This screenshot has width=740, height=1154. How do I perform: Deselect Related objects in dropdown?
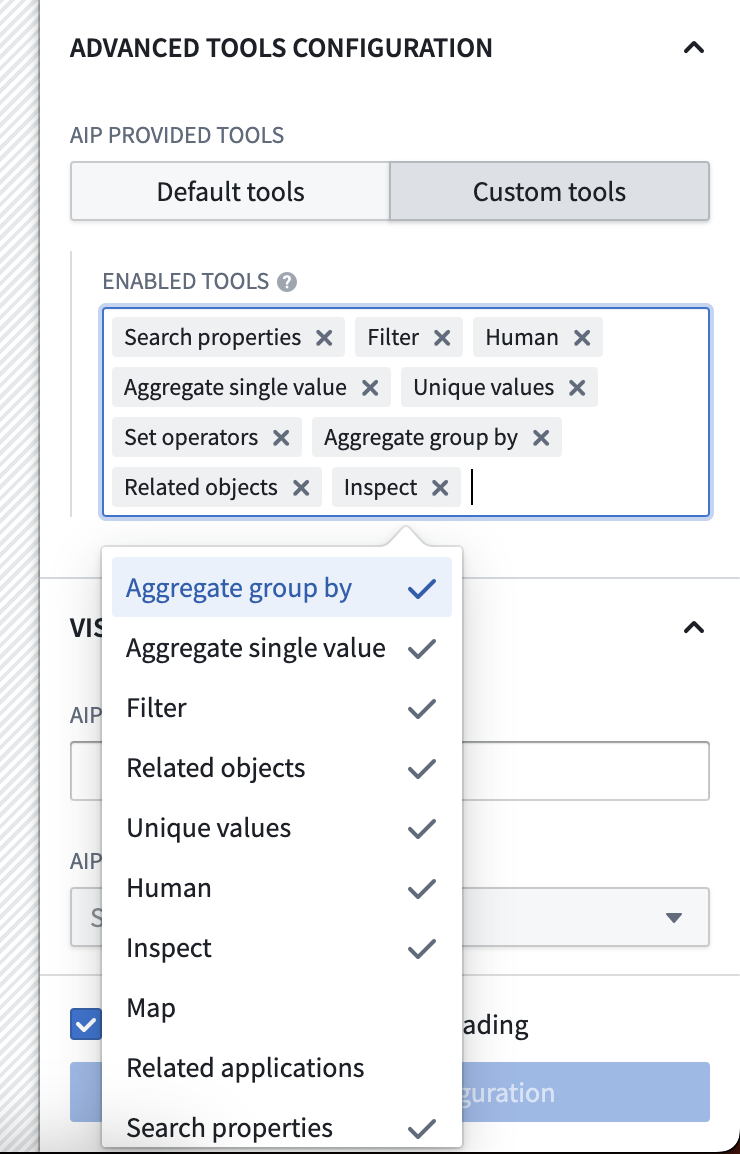[x=281, y=768]
